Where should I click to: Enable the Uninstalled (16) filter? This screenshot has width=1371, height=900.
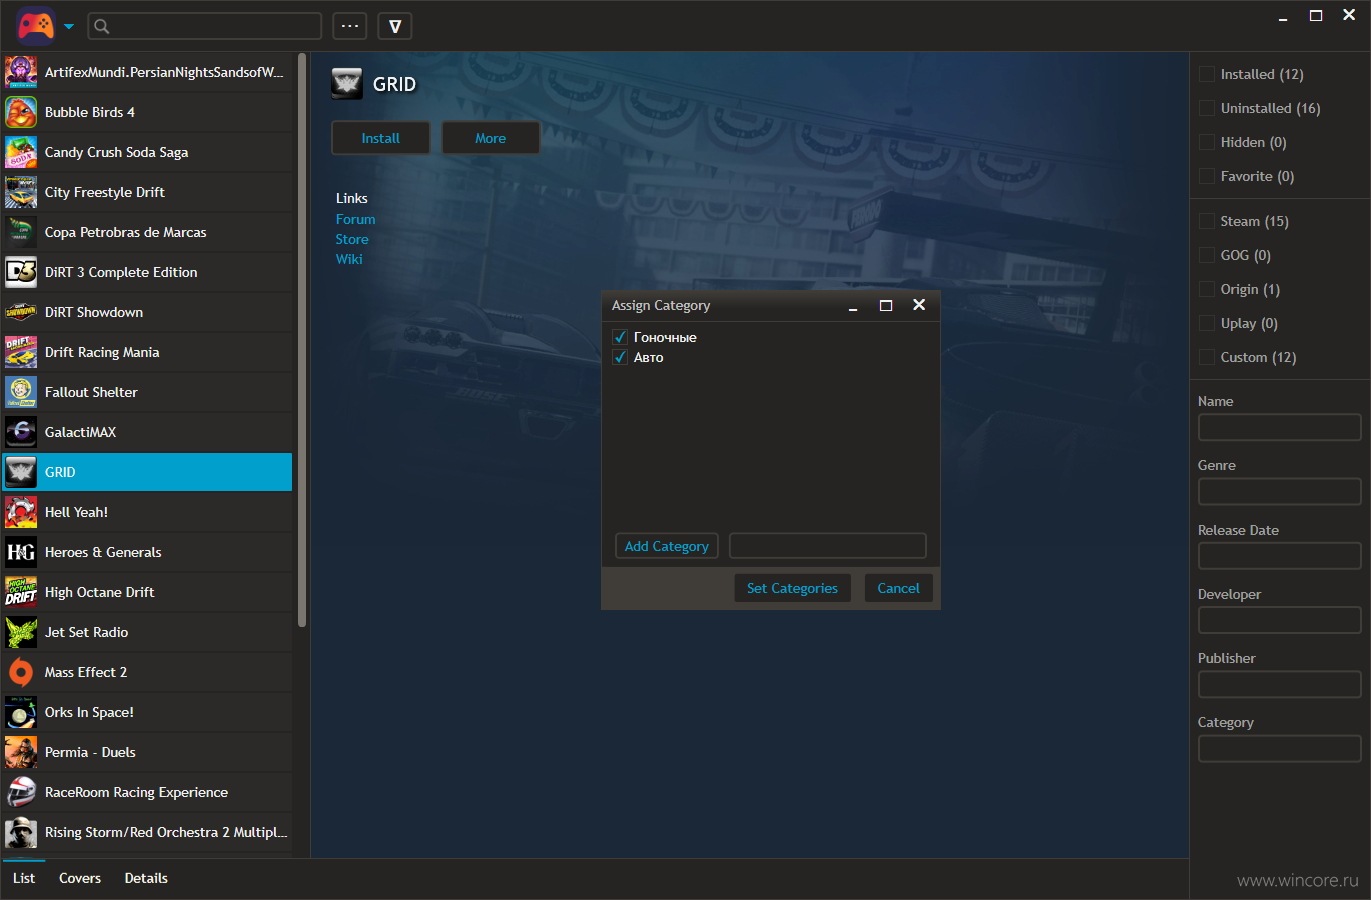tap(1207, 108)
